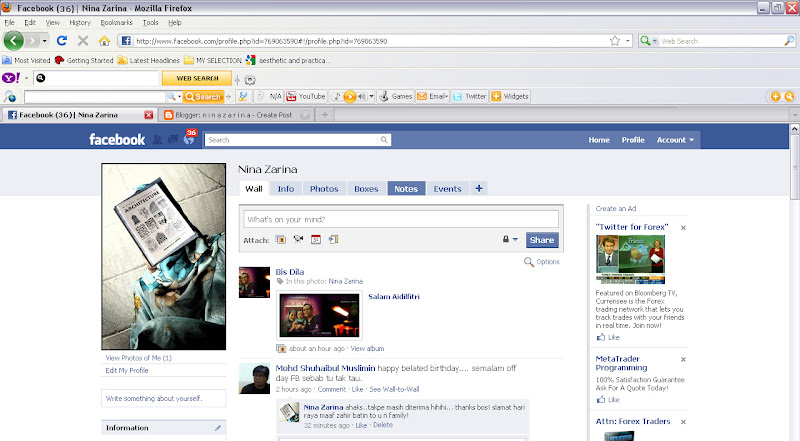Image resolution: width=800 pixels, height=441 pixels.
Task: Click in the What's on your mind box
Action: 401,219
